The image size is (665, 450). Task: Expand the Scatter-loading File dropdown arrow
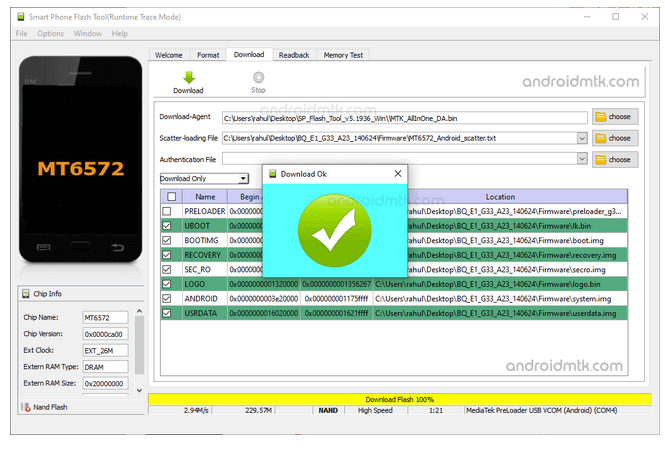(x=582, y=138)
